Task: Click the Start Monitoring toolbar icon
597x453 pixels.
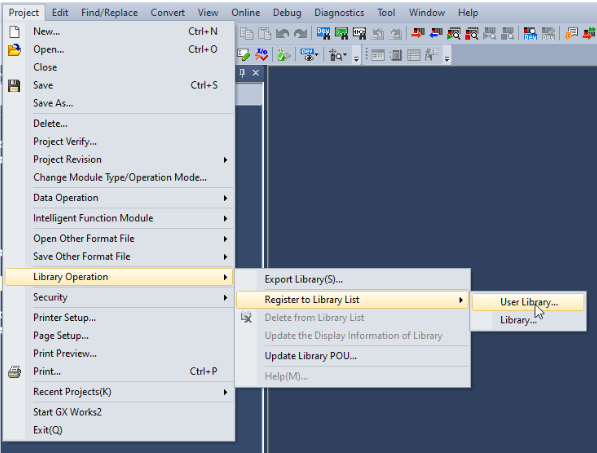Action: pos(453,33)
